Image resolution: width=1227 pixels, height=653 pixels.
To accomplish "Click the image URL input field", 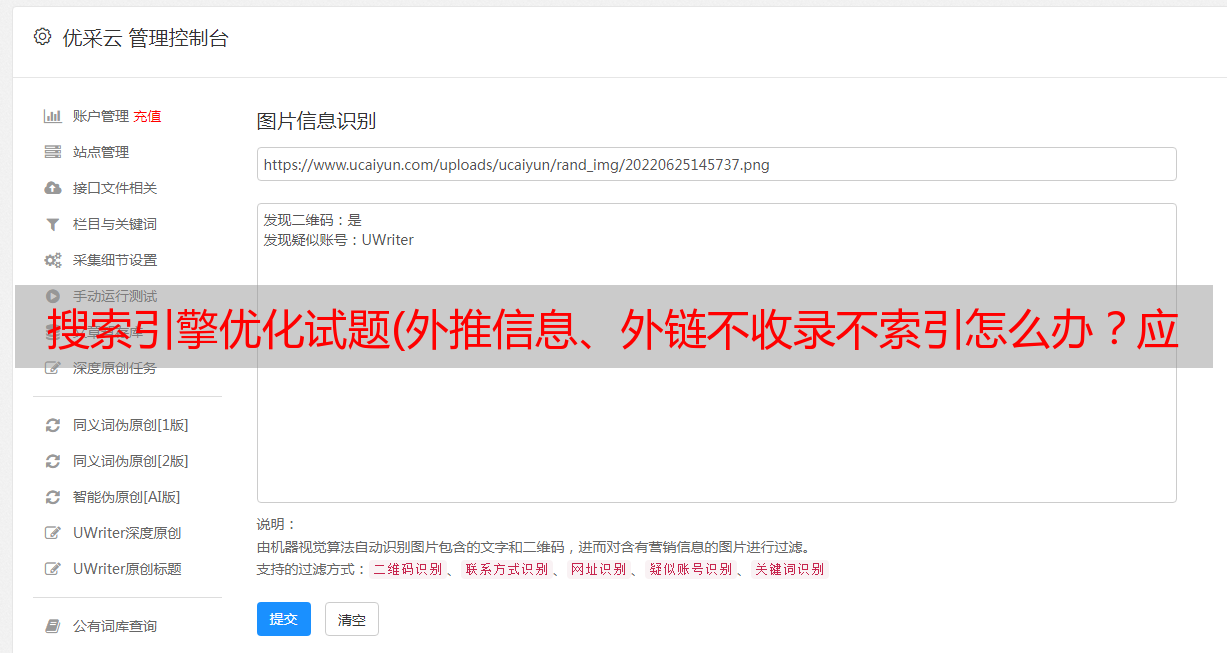I will 716,164.
